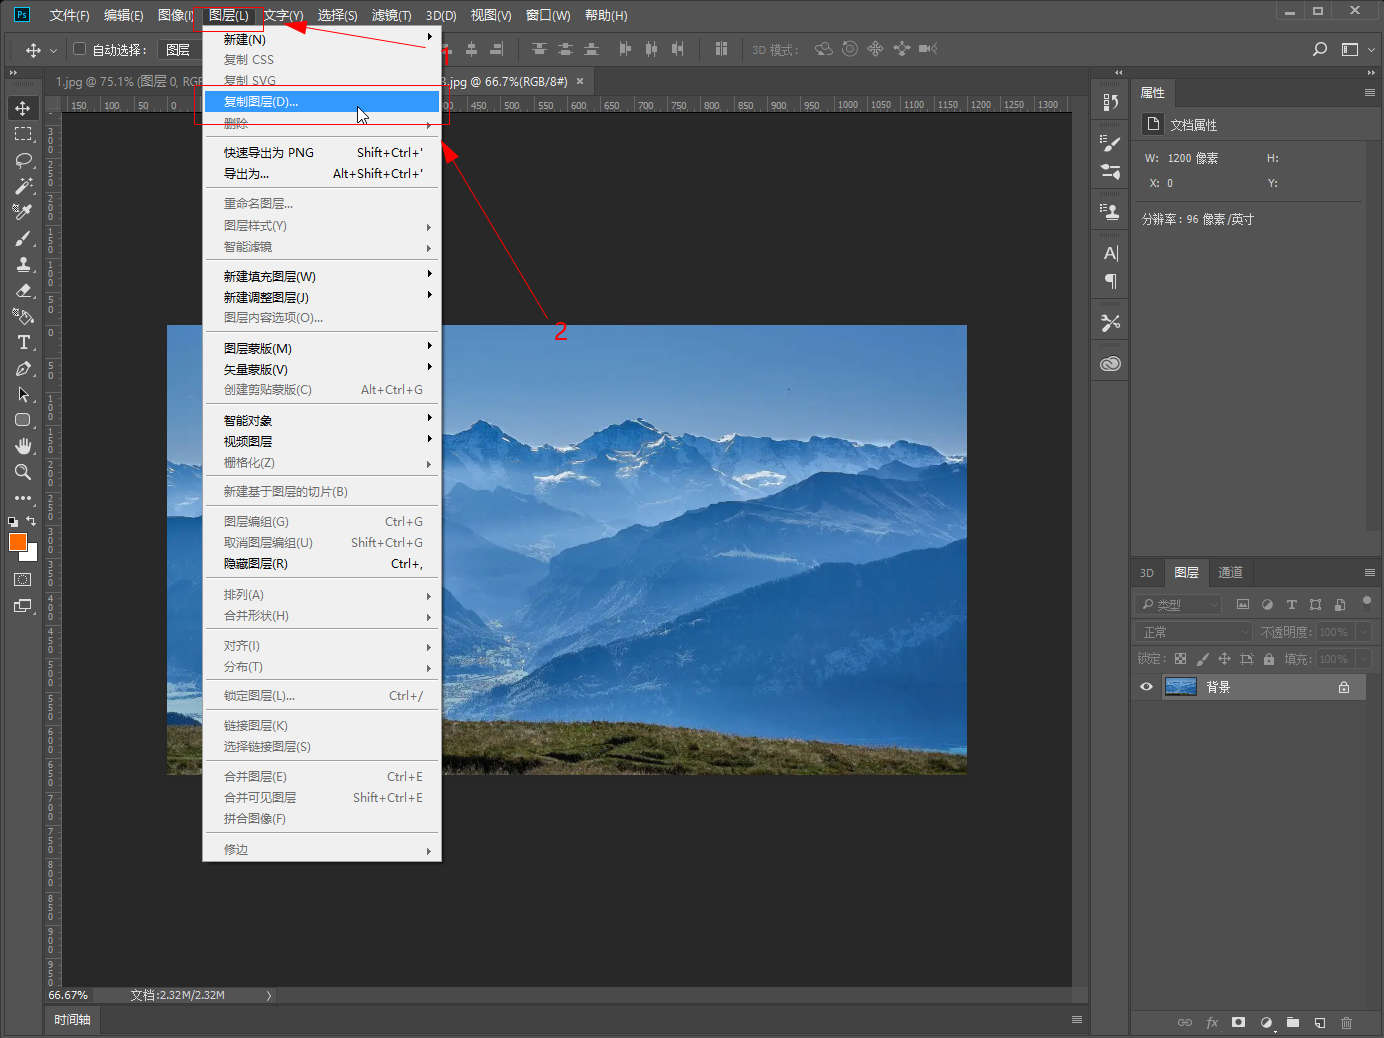Image resolution: width=1384 pixels, height=1038 pixels.
Task: Swap foreground and background colors icon
Action: coord(31,521)
